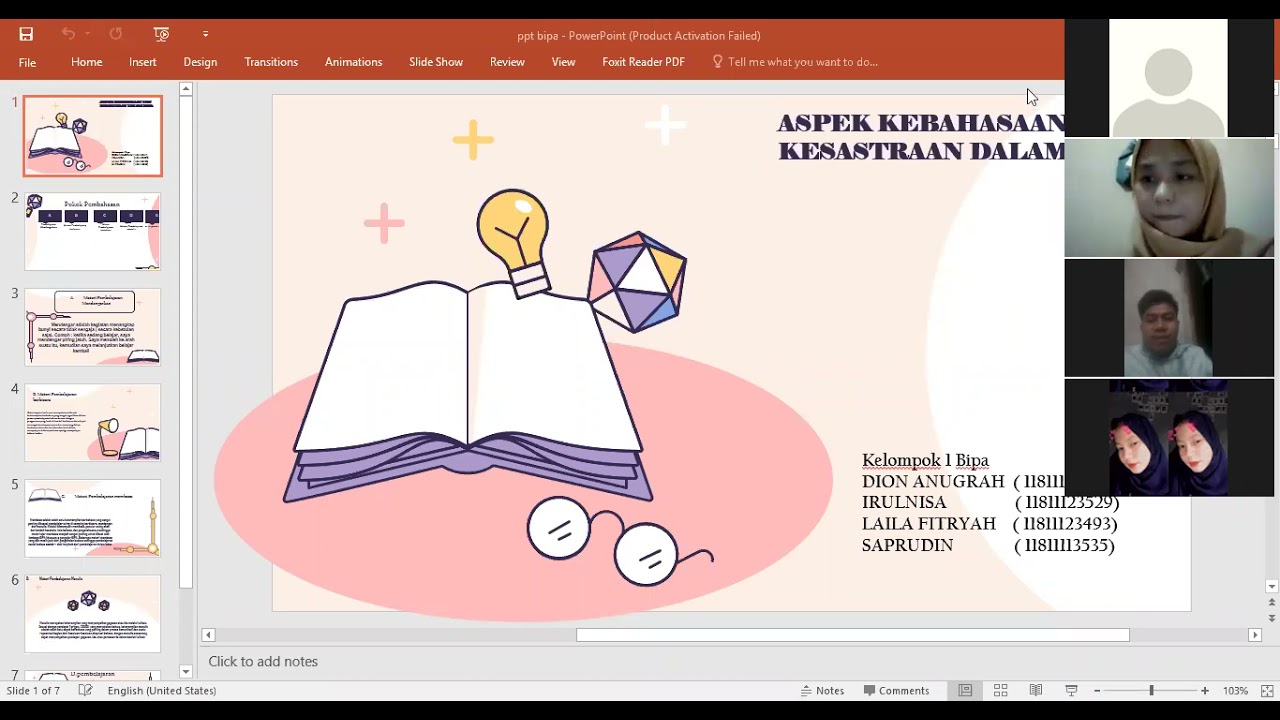Switch to the Home ribbon tab
The width and height of the screenshot is (1280, 720).
pyautogui.click(x=87, y=62)
